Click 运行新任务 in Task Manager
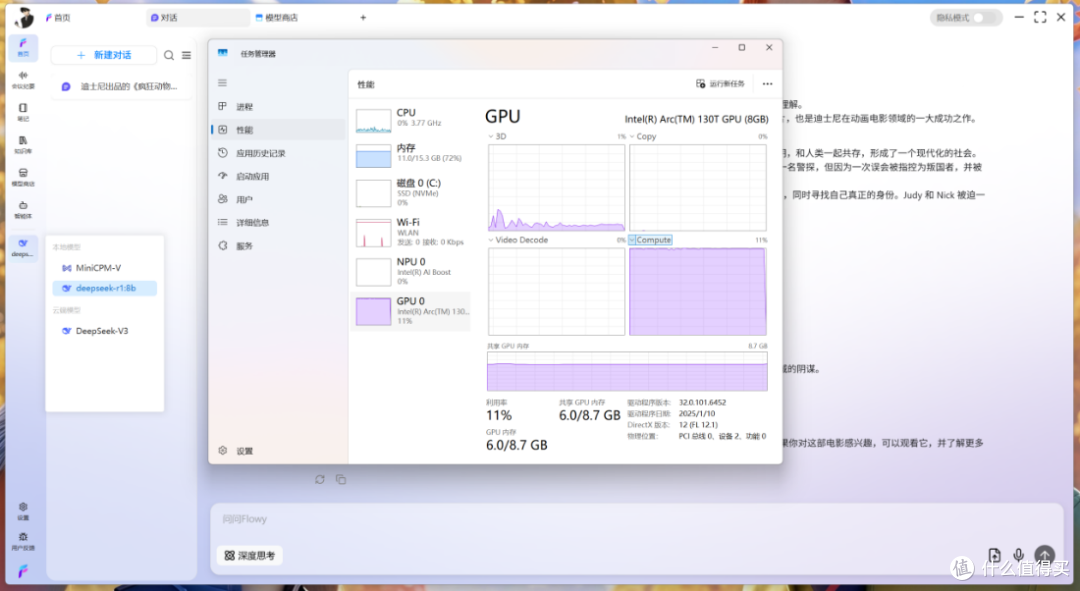The image size is (1080, 591). click(720, 83)
